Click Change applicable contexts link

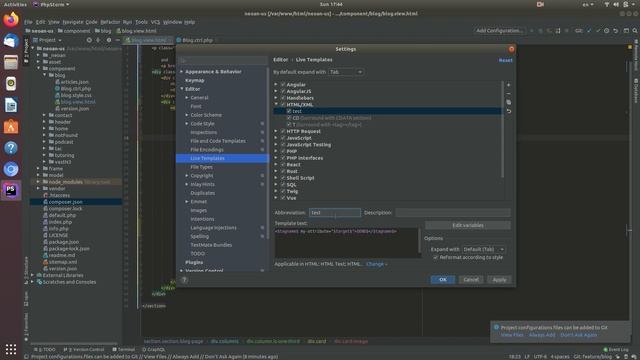[x=376, y=264]
